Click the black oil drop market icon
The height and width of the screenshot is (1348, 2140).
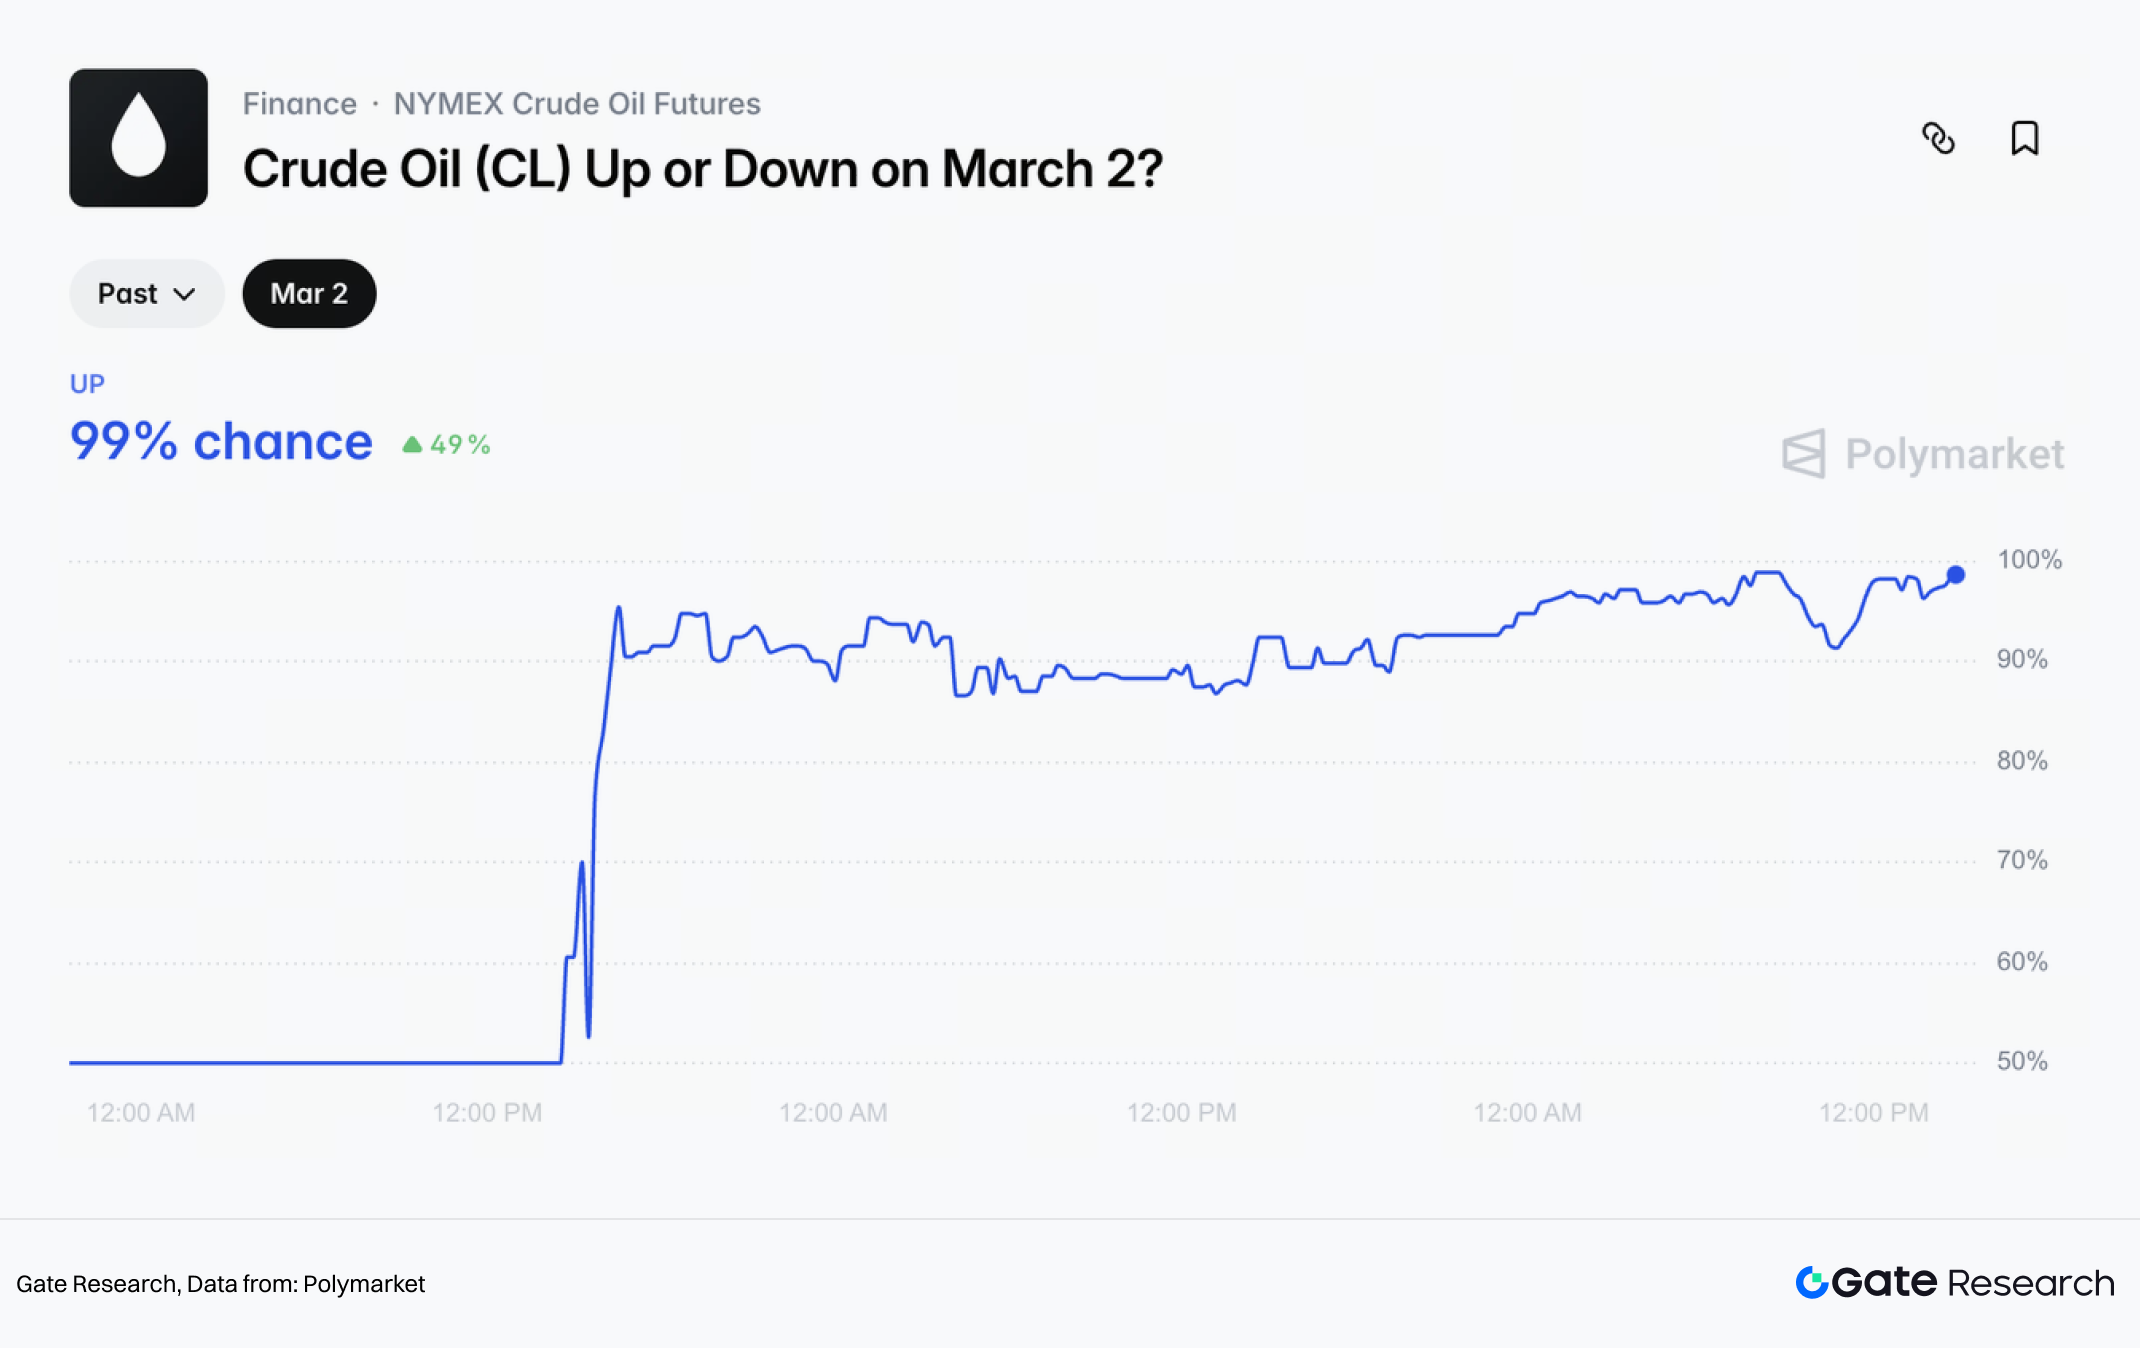(x=139, y=138)
